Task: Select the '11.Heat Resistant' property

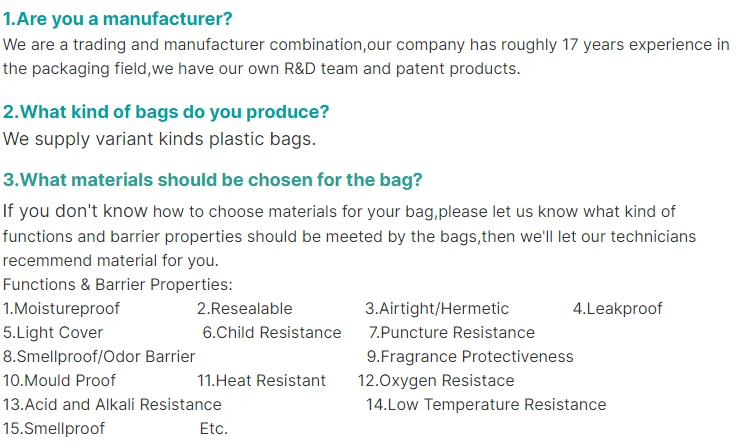Action: coord(261,380)
